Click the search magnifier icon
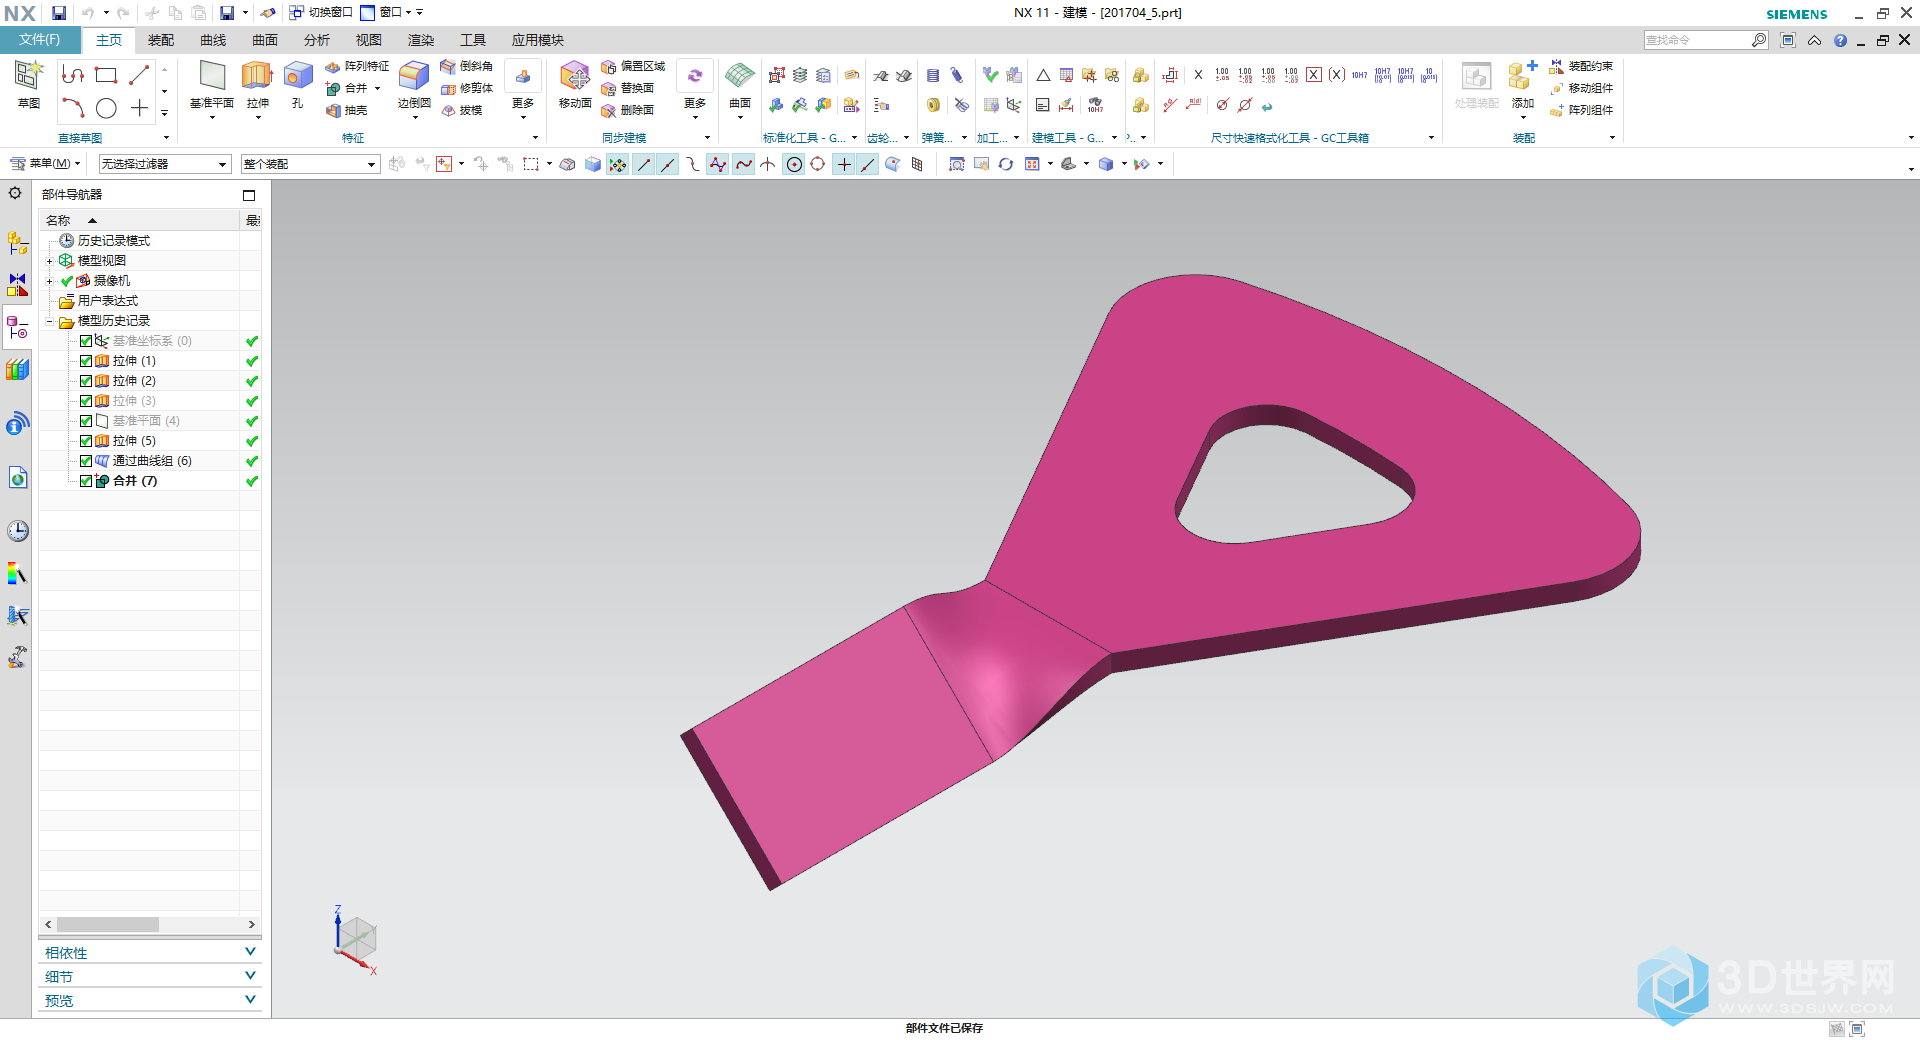This screenshot has height=1040, width=1920. point(1759,40)
